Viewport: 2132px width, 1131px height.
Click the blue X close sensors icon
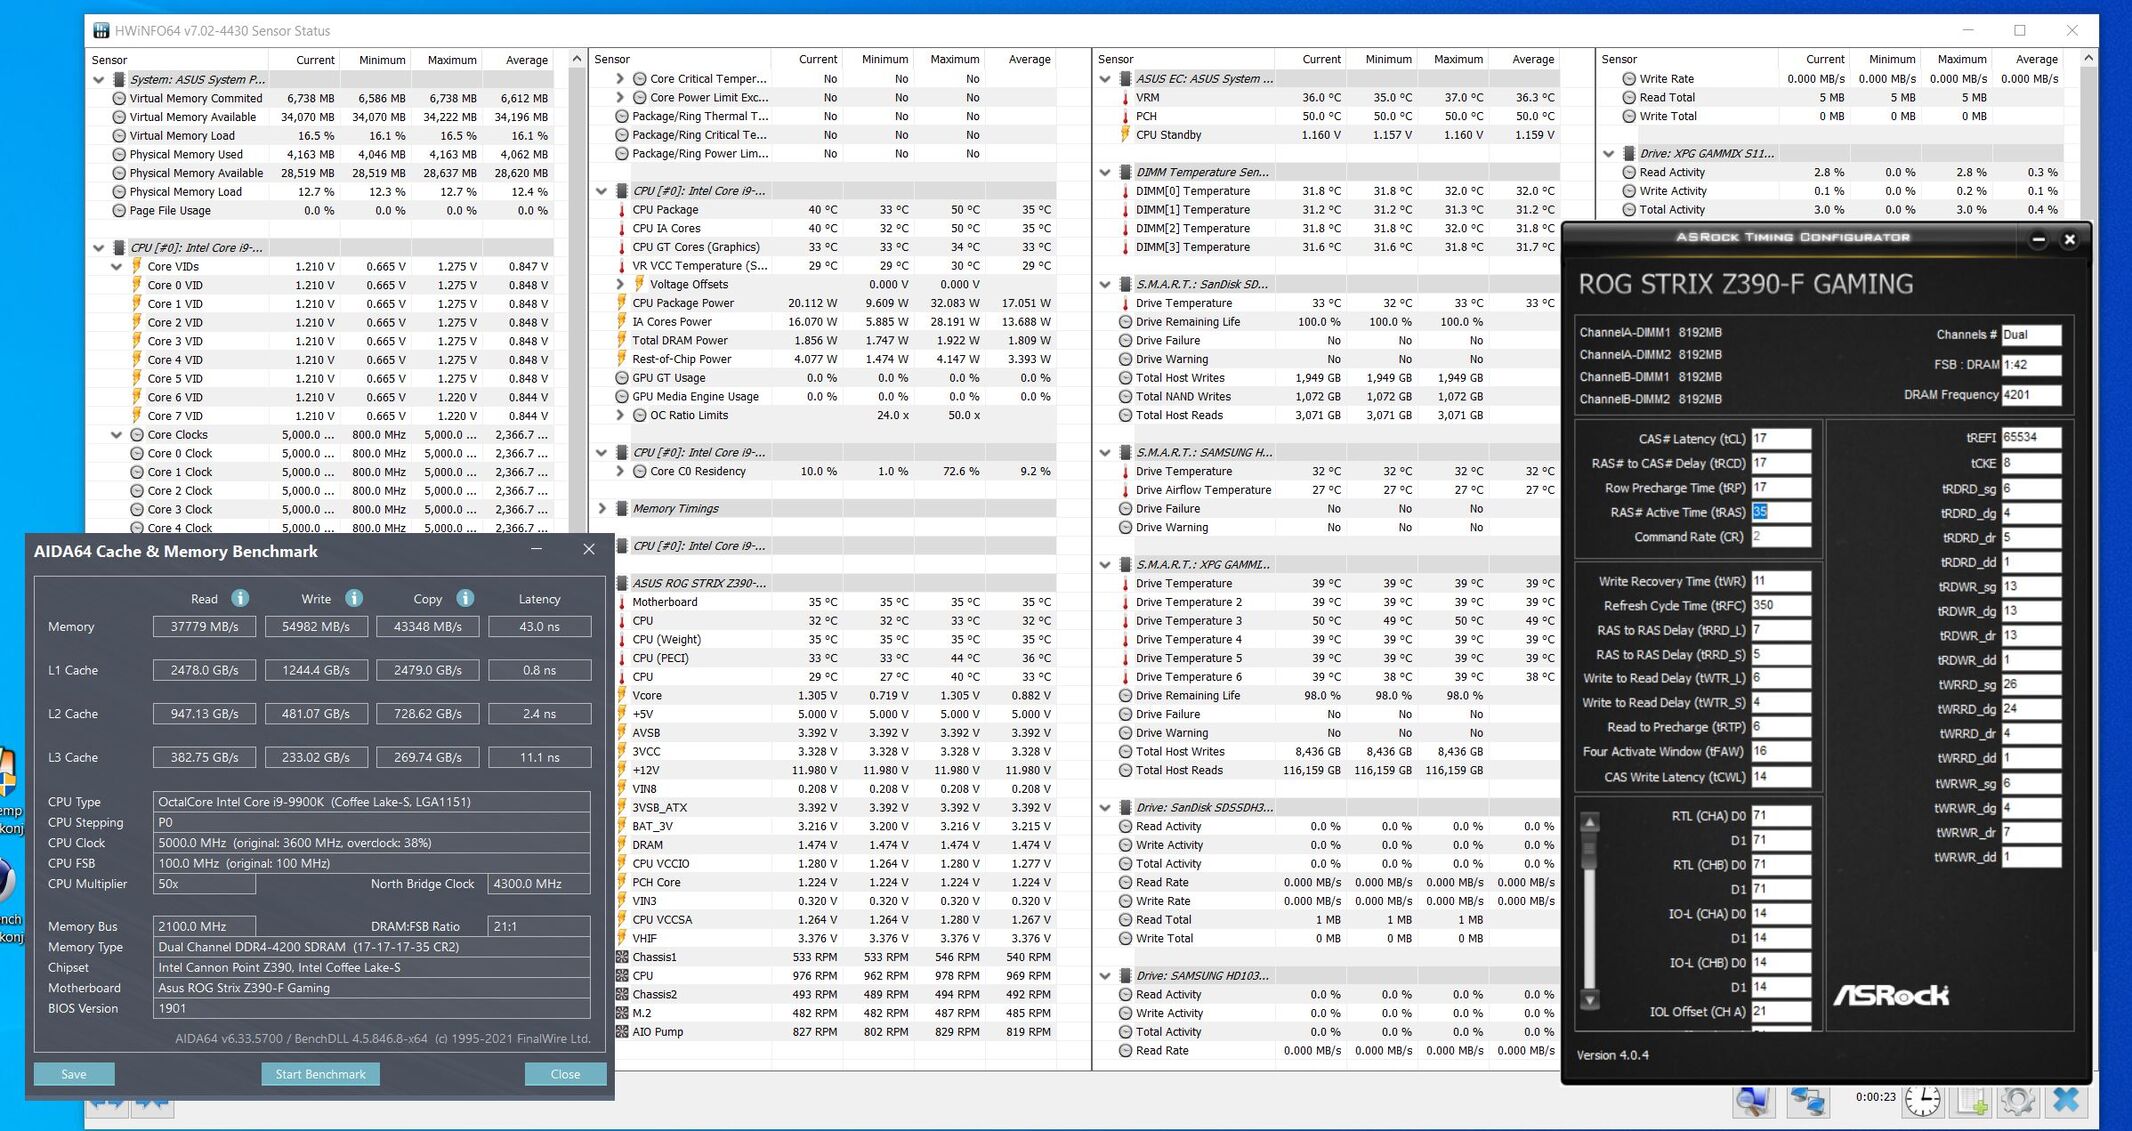(x=2066, y=1101)
